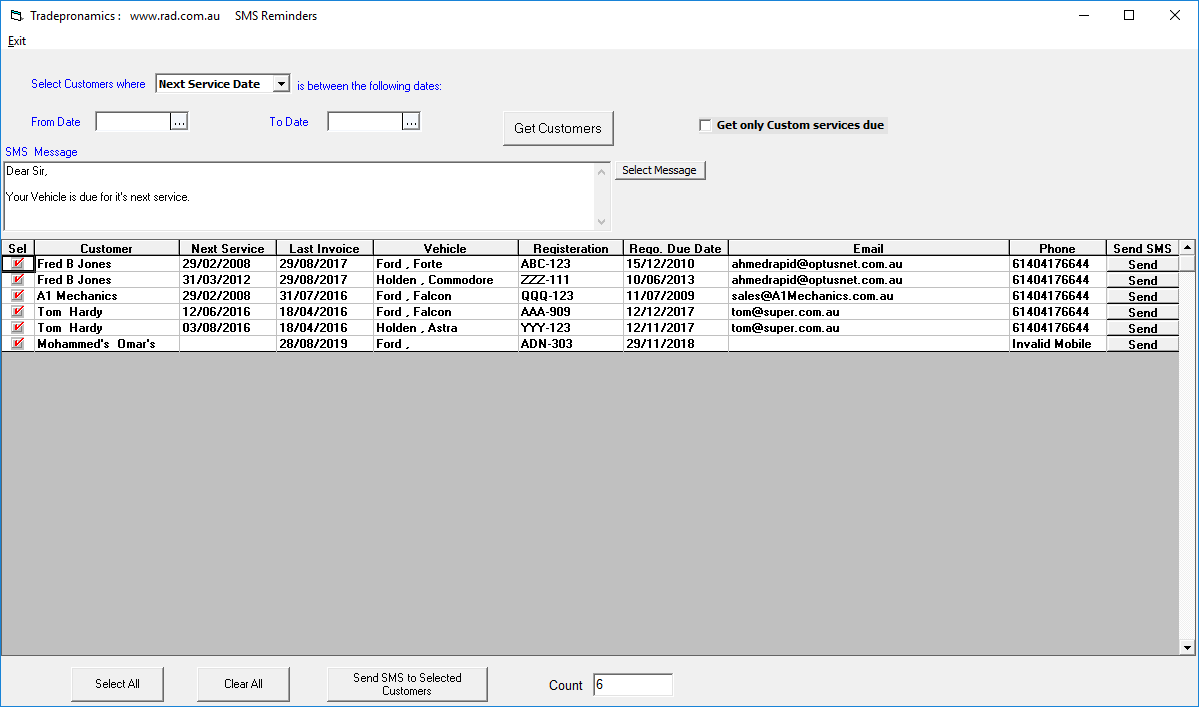1199x707 pixels.
Task: Click next service date 03/08/2016
Action: (227, 328)
